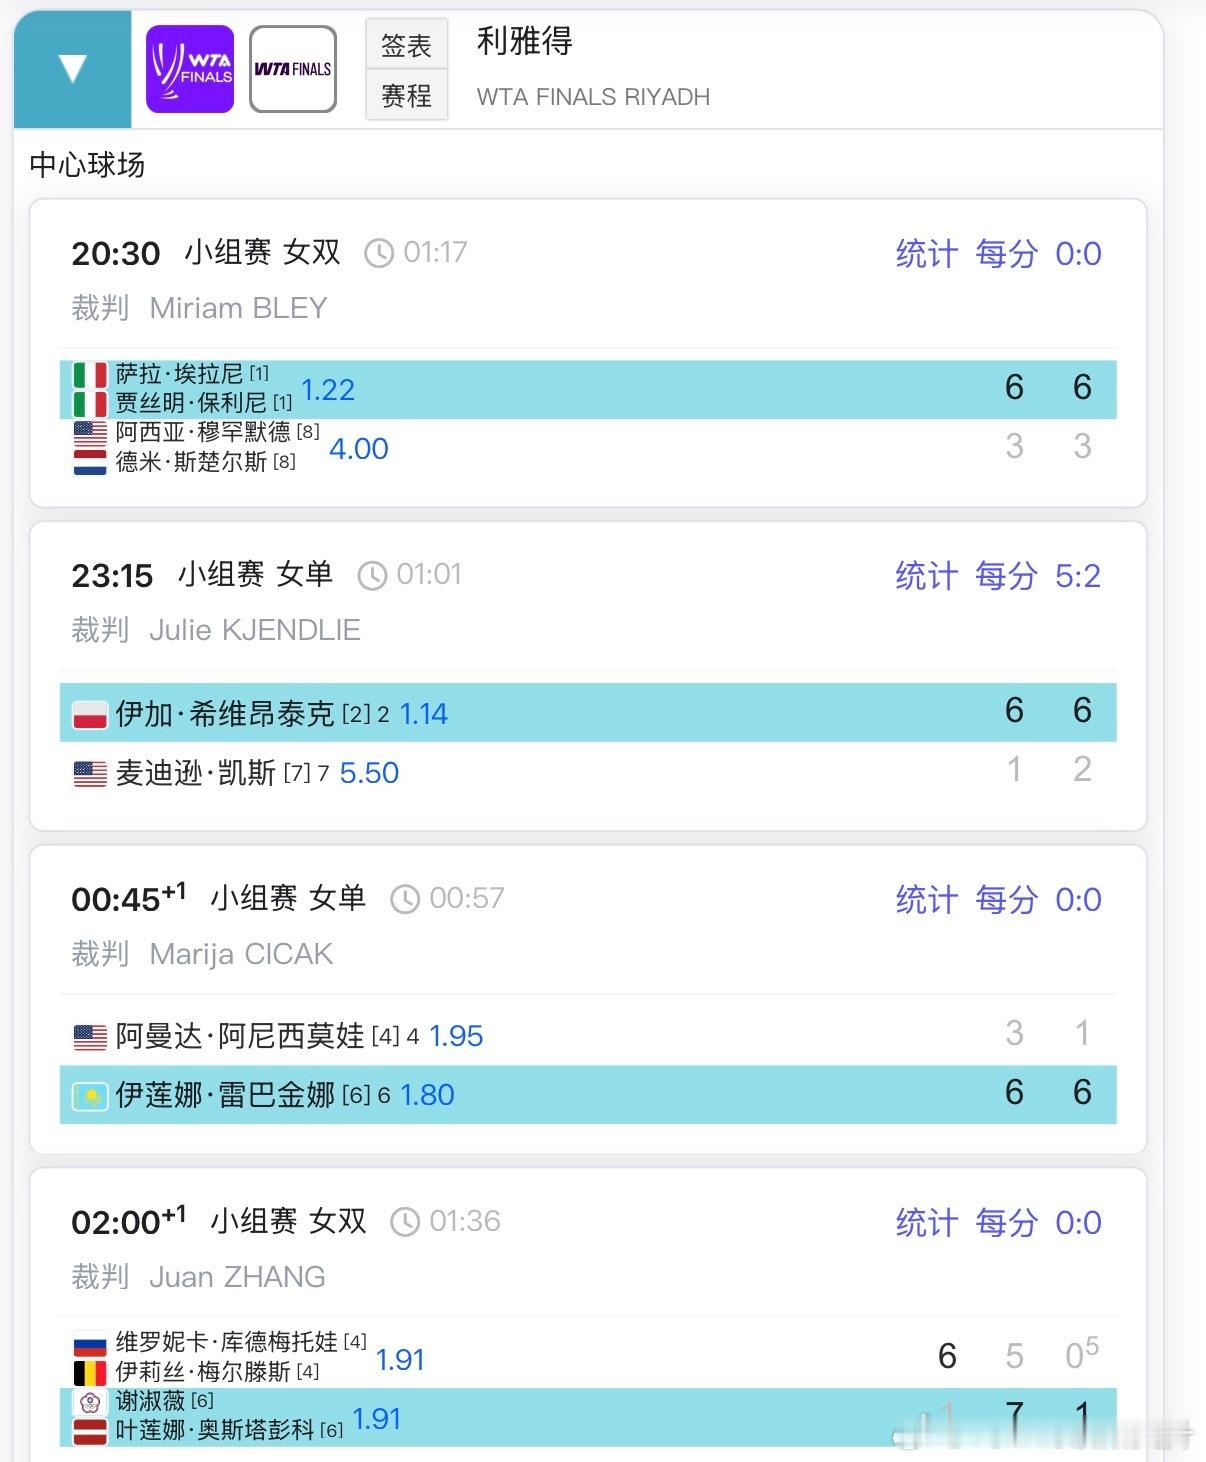The width and height of the screenshot is (1206, 1462).
Task: Open 统计 for the 02:00 doubles match
Action: [926, 1223]
